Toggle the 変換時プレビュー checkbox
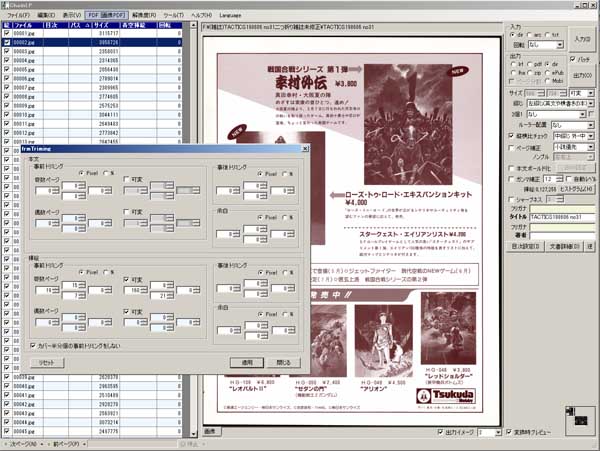600x451 pixels. tap(509, 432)
